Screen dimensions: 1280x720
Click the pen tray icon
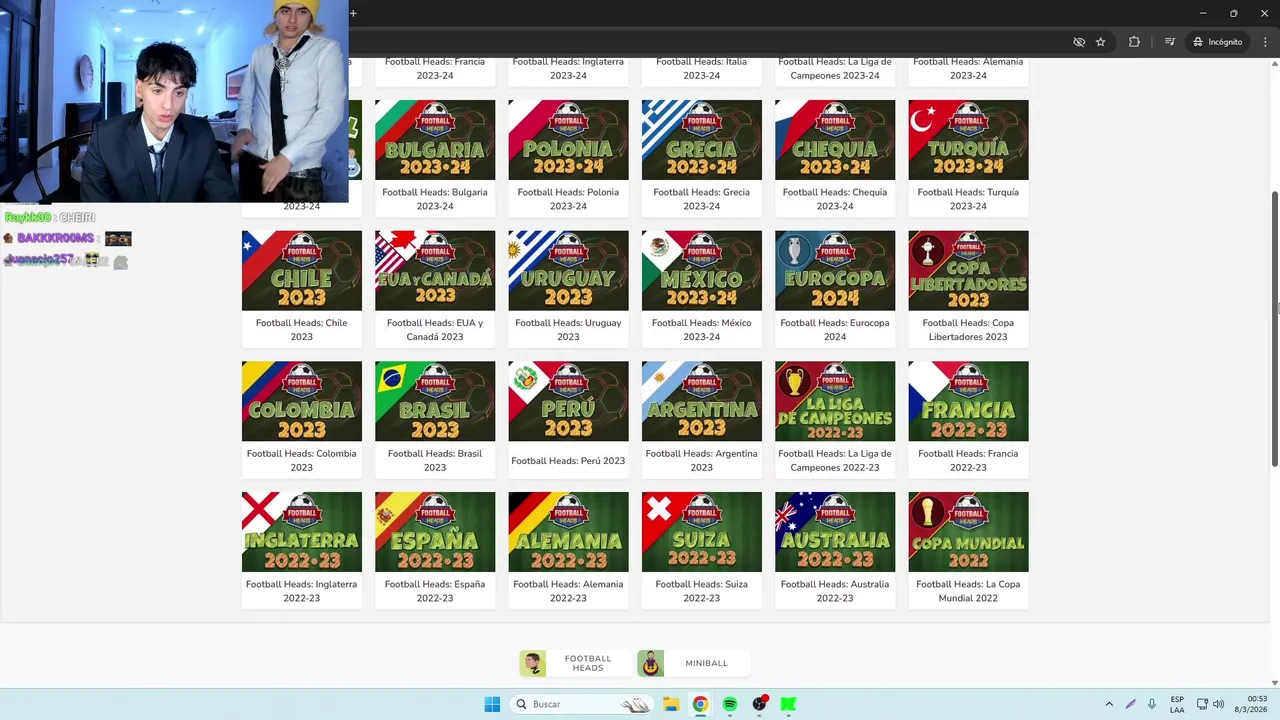(x=1130, y=704)
